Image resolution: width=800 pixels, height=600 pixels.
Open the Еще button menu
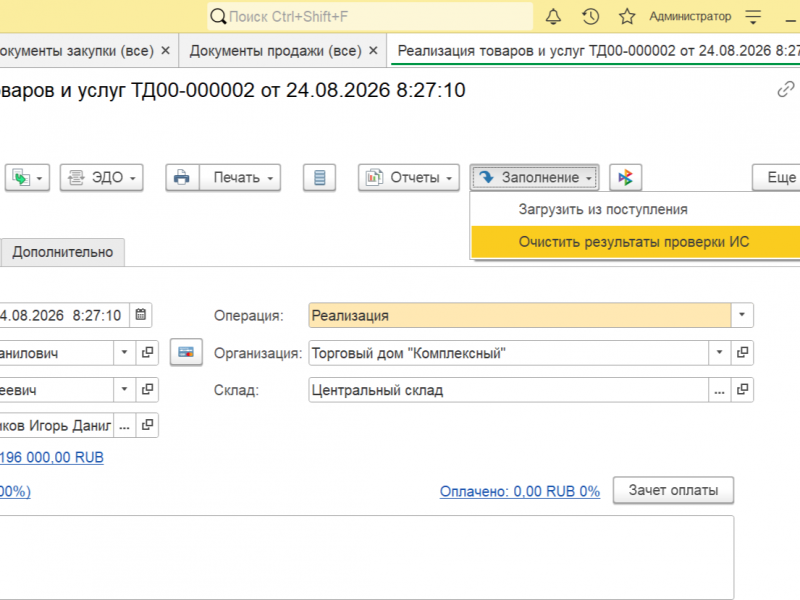coord(777,178)
